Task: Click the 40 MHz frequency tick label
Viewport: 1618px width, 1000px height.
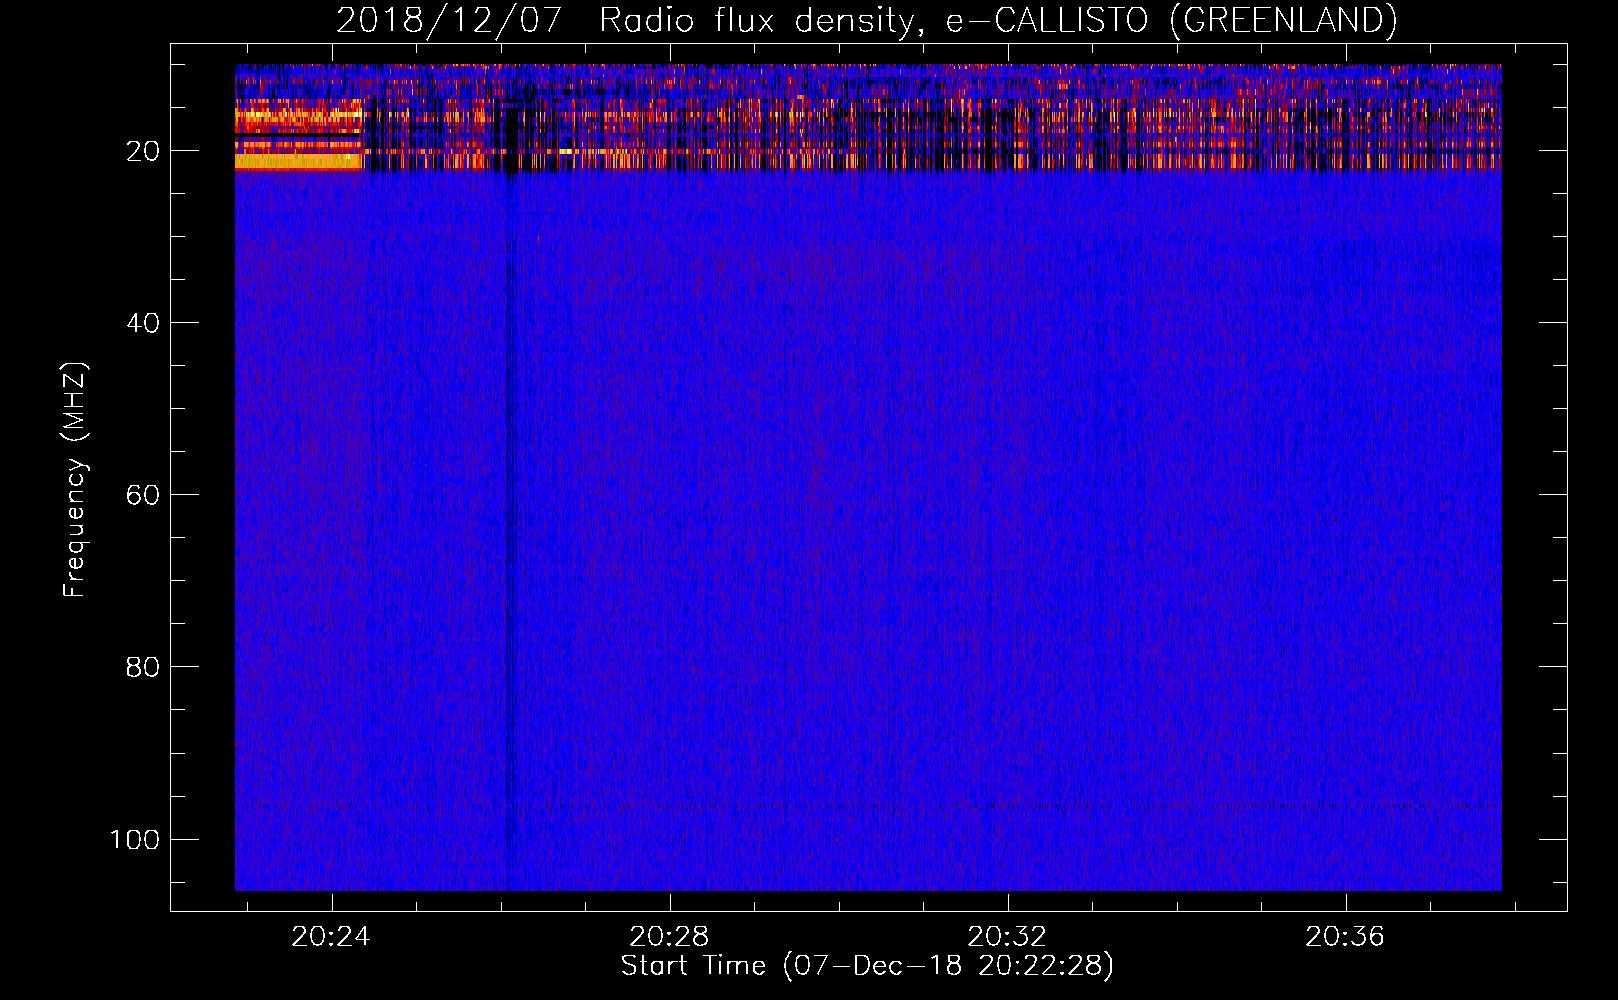Action: [x=143, y=323]
